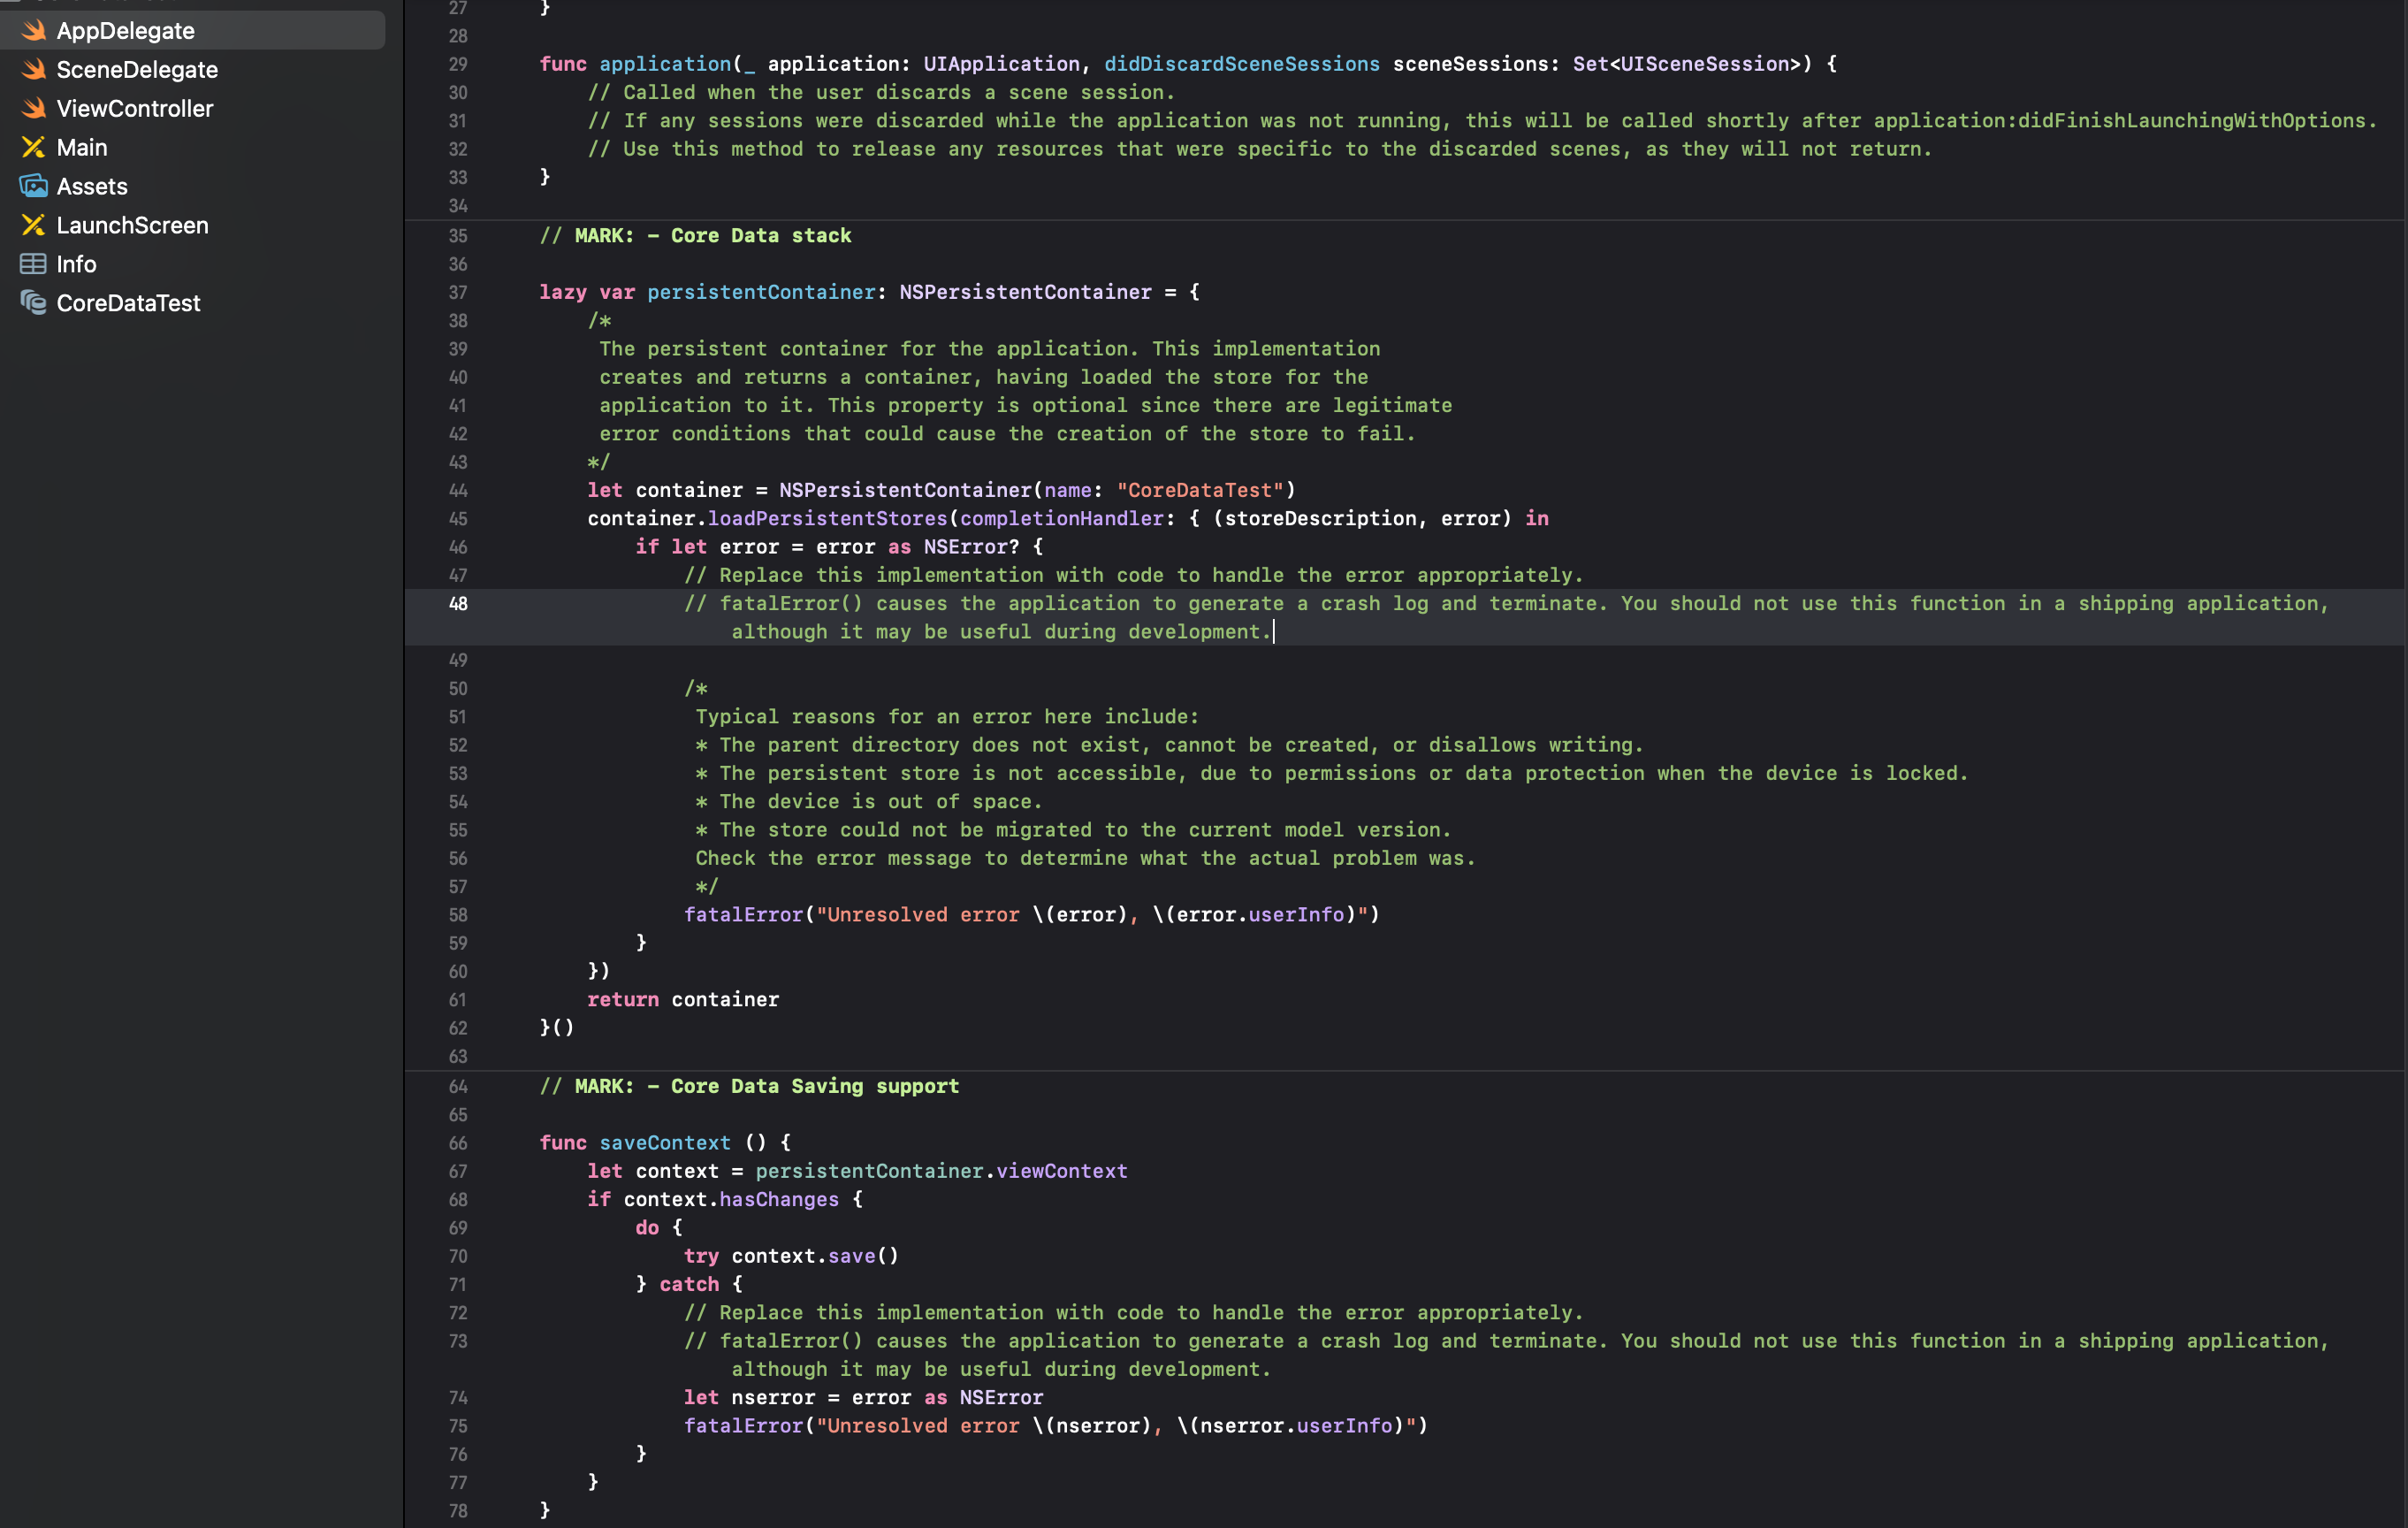Click 'Check the error message' comment line

click(1086, 859)
